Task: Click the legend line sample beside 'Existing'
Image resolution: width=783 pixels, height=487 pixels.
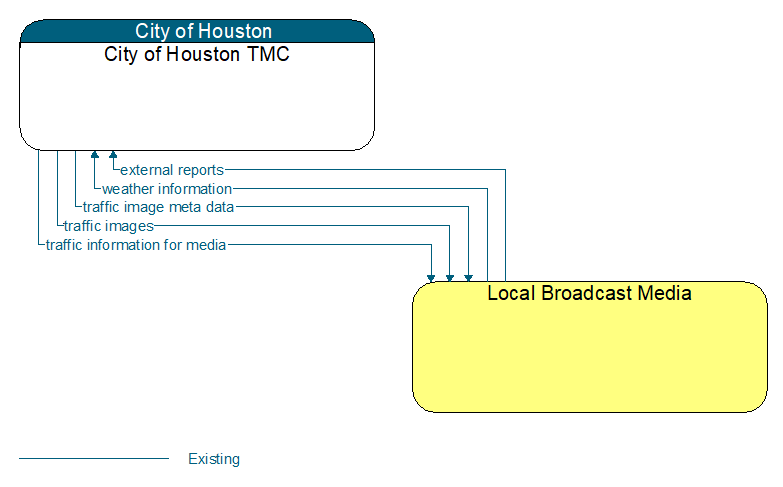Action: coord(94,458)
